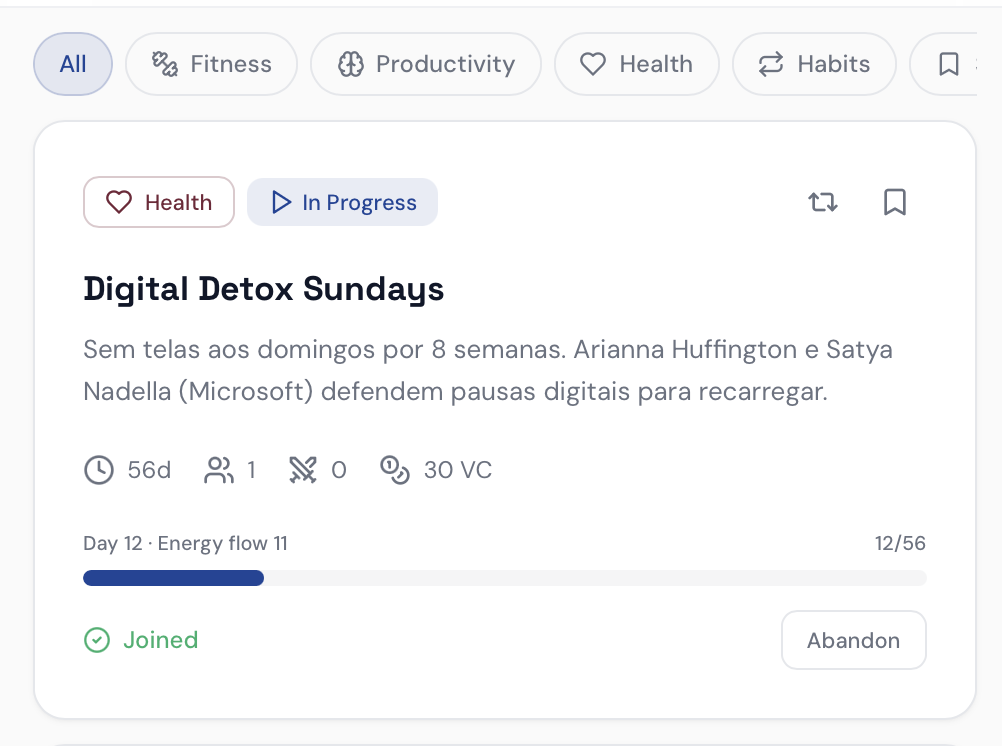
Task: Filter challenges by Productivity
Action: [426, 64]
